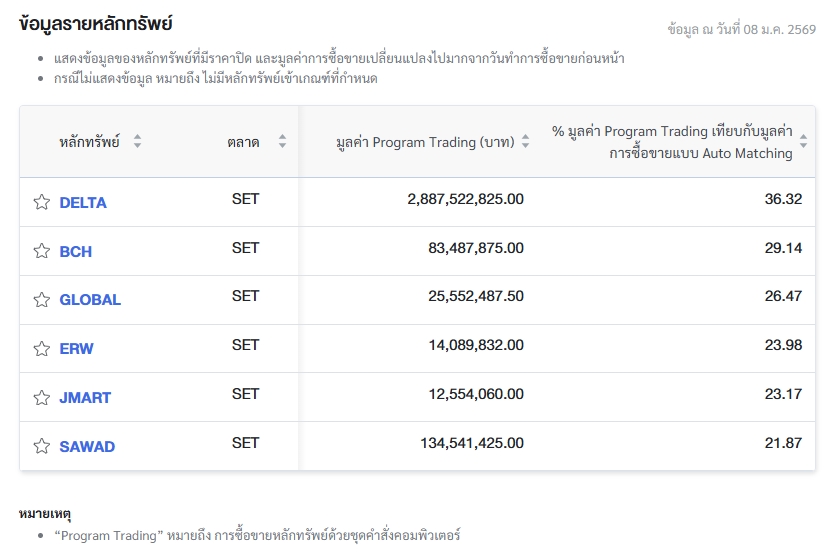Toggle the SAWAD favorite star

click(x=41, y=446)
